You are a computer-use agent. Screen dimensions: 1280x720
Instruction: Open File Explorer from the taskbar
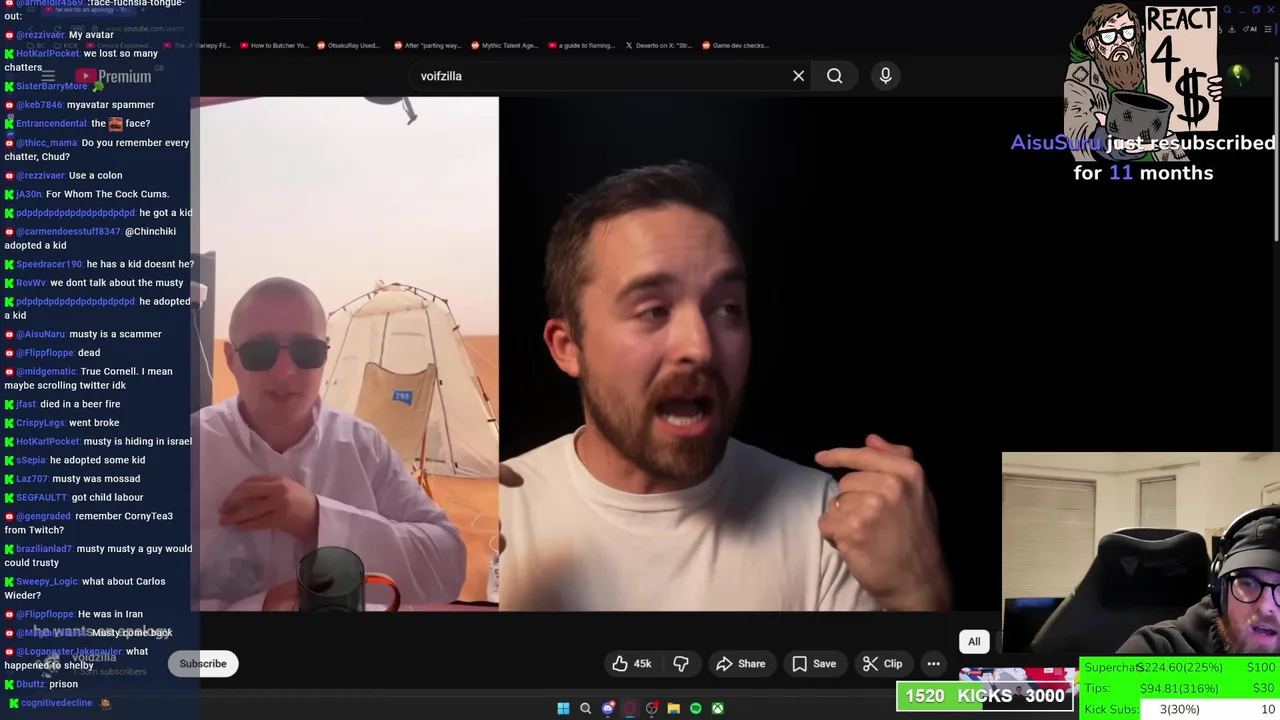[x=673, y=708]
